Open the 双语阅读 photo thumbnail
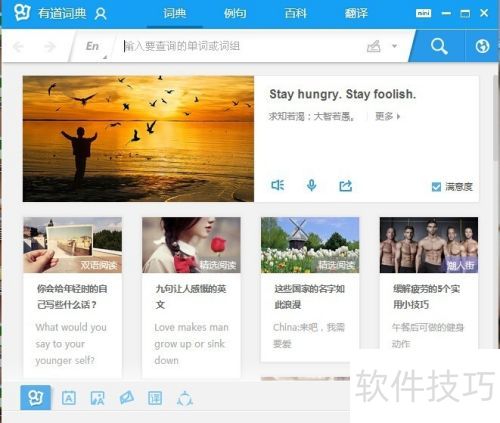This screenshot has height=423, width=500. 73,245
